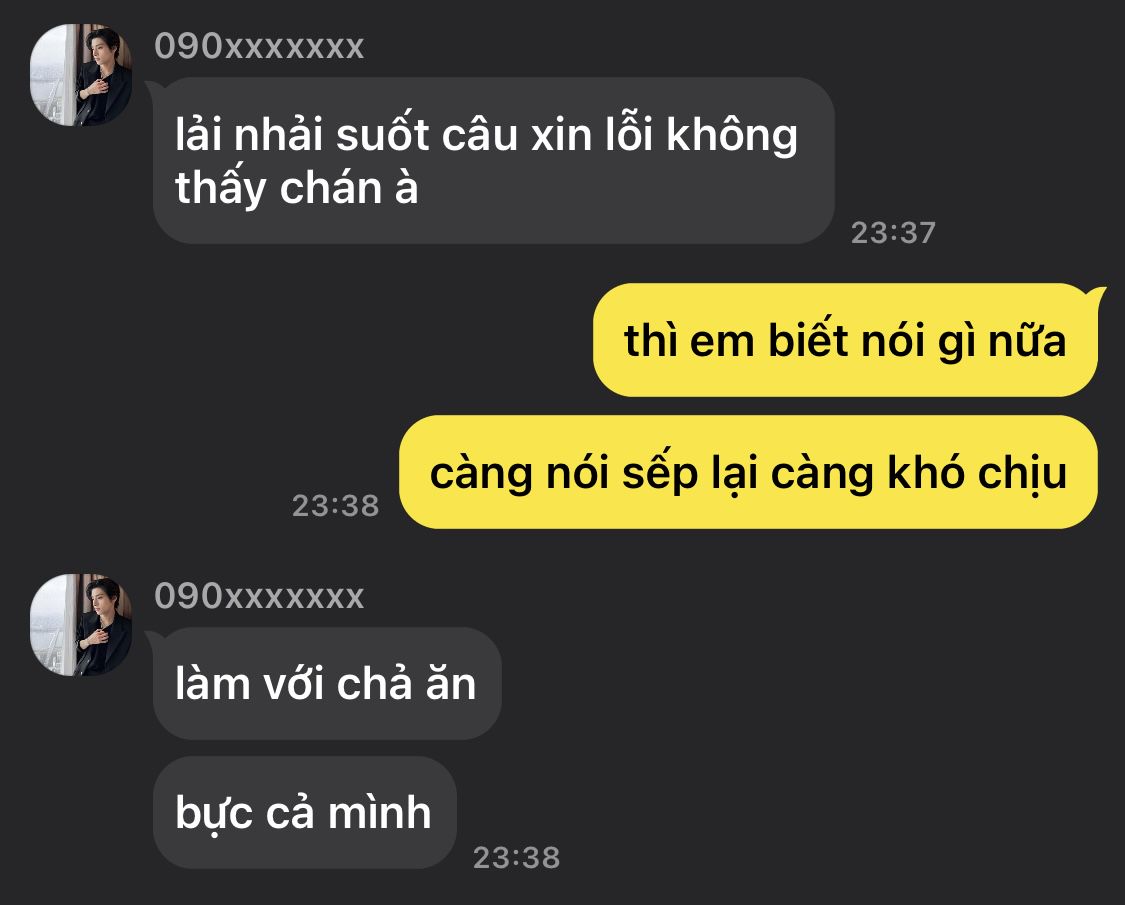Click the words 'khó chịu' in the yellow bubble
This screenshot has height=905, width=1125.
coord(977,474)
